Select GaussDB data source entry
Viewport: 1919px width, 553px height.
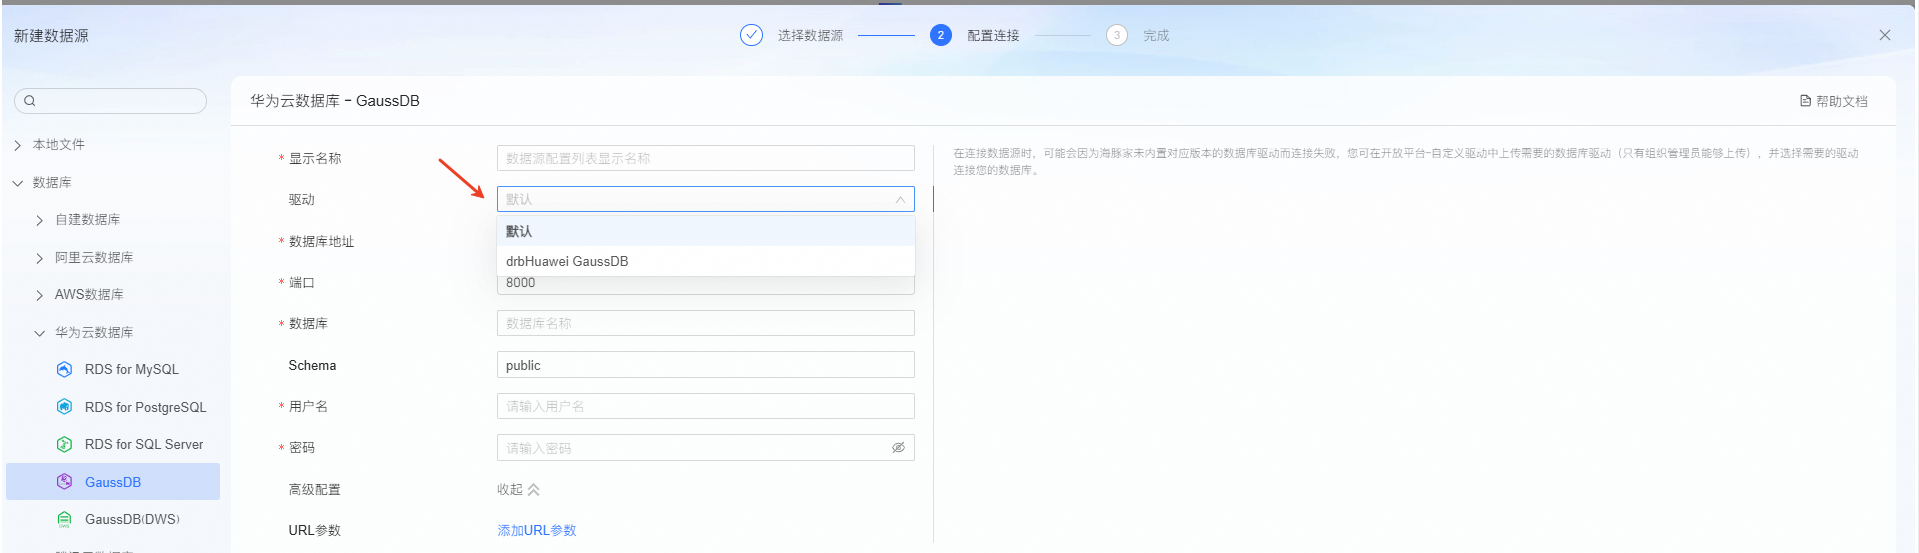pyautogui.click(x=113, y=482)
